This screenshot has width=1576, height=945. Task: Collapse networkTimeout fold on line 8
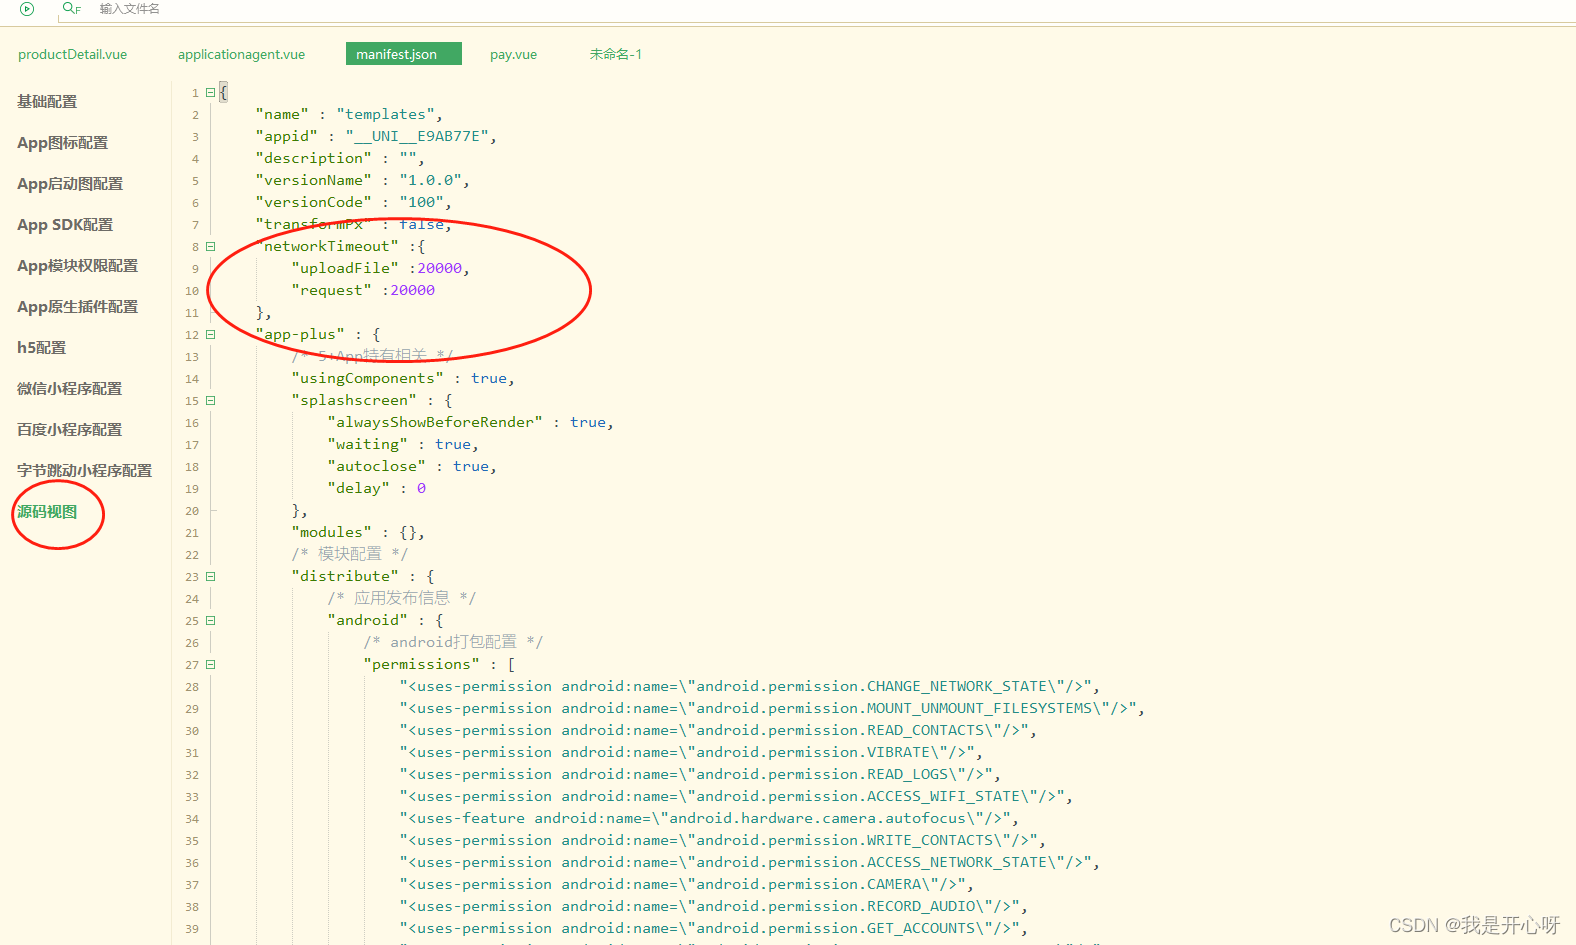point(210,246)
